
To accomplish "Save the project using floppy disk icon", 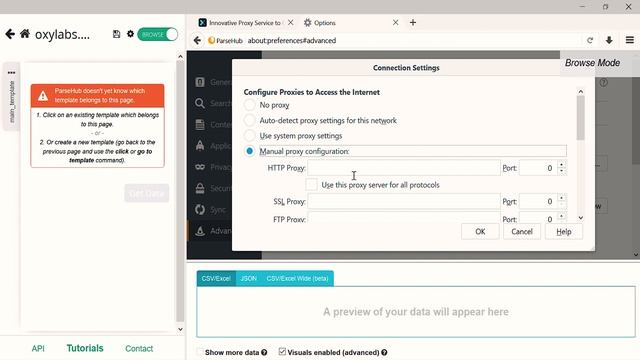I will click(116, 34).
